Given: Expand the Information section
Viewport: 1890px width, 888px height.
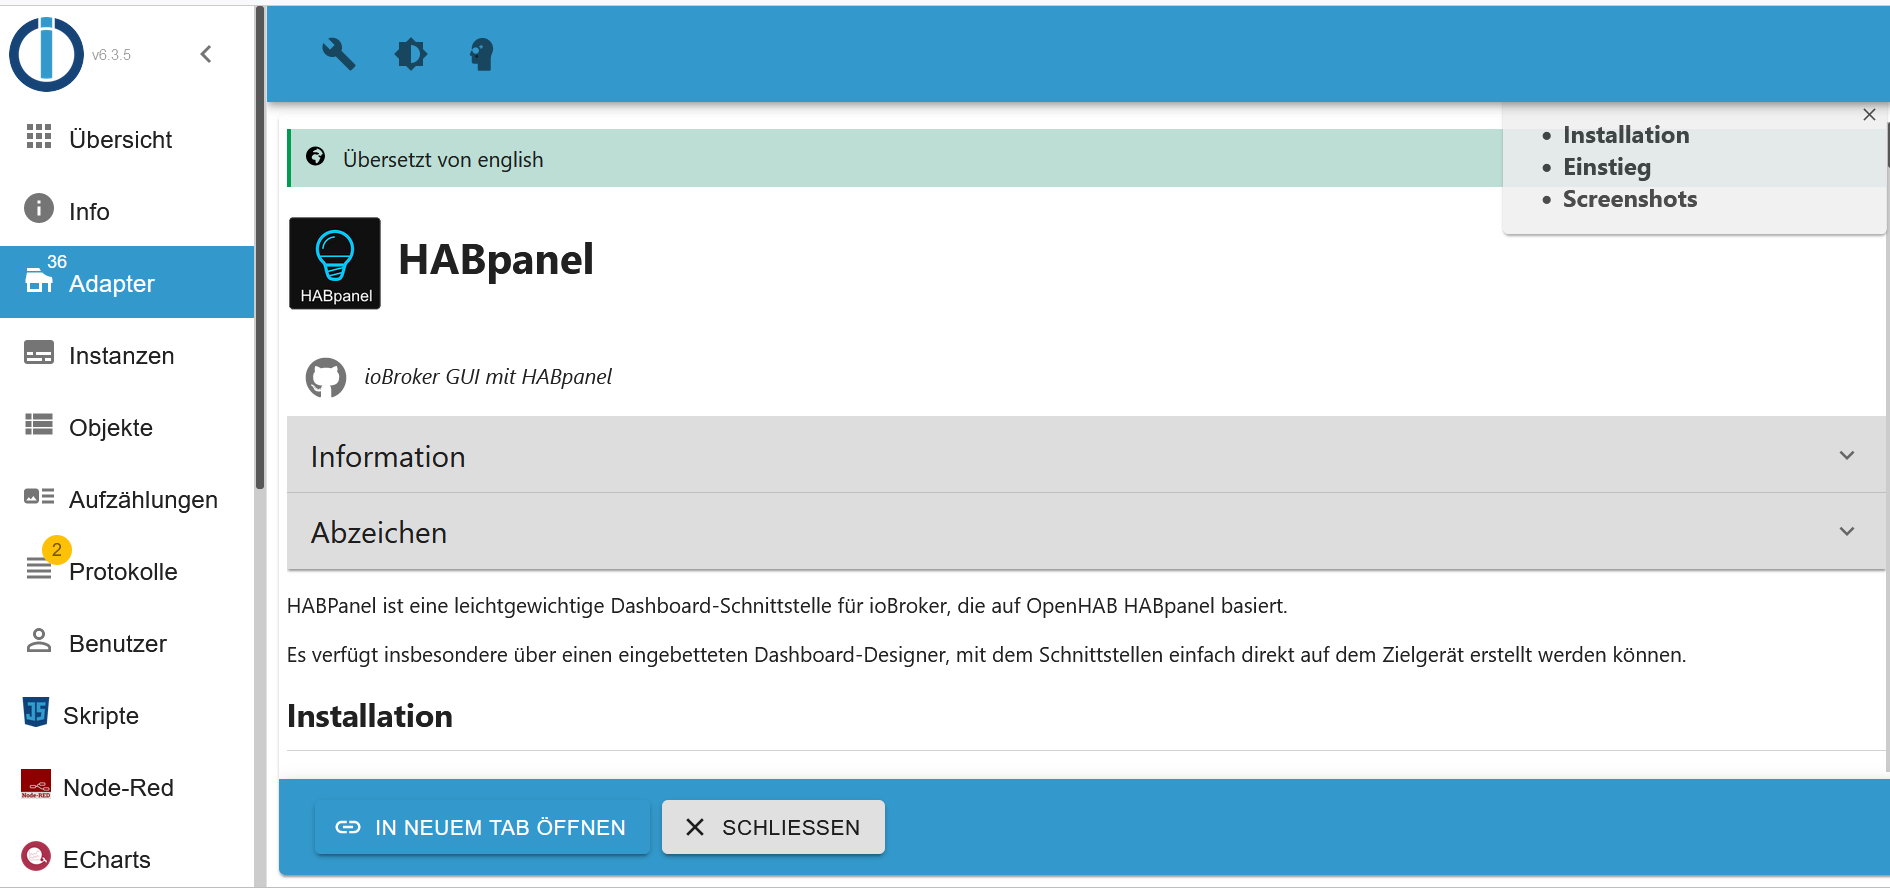Looking at the screenshot, I should [x=1085, y=456].
